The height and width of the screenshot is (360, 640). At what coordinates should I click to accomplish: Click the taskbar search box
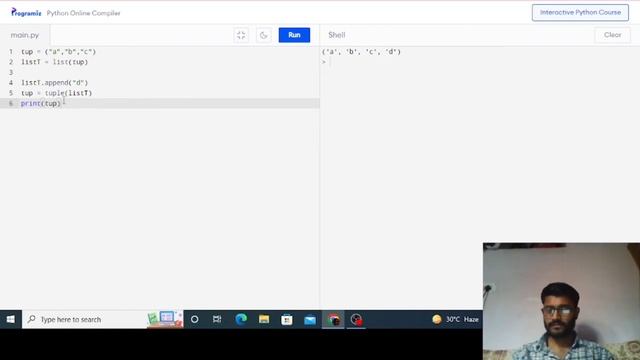[102, 319]
